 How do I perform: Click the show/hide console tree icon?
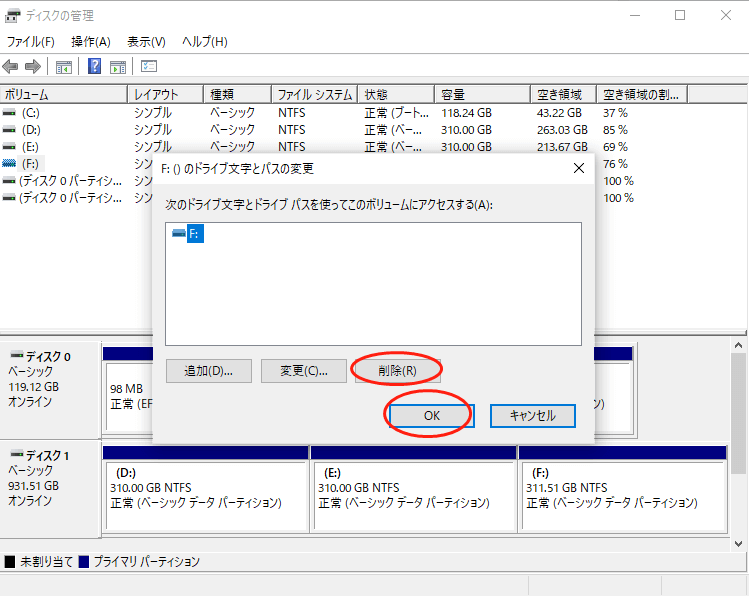(x=64, y=67)
